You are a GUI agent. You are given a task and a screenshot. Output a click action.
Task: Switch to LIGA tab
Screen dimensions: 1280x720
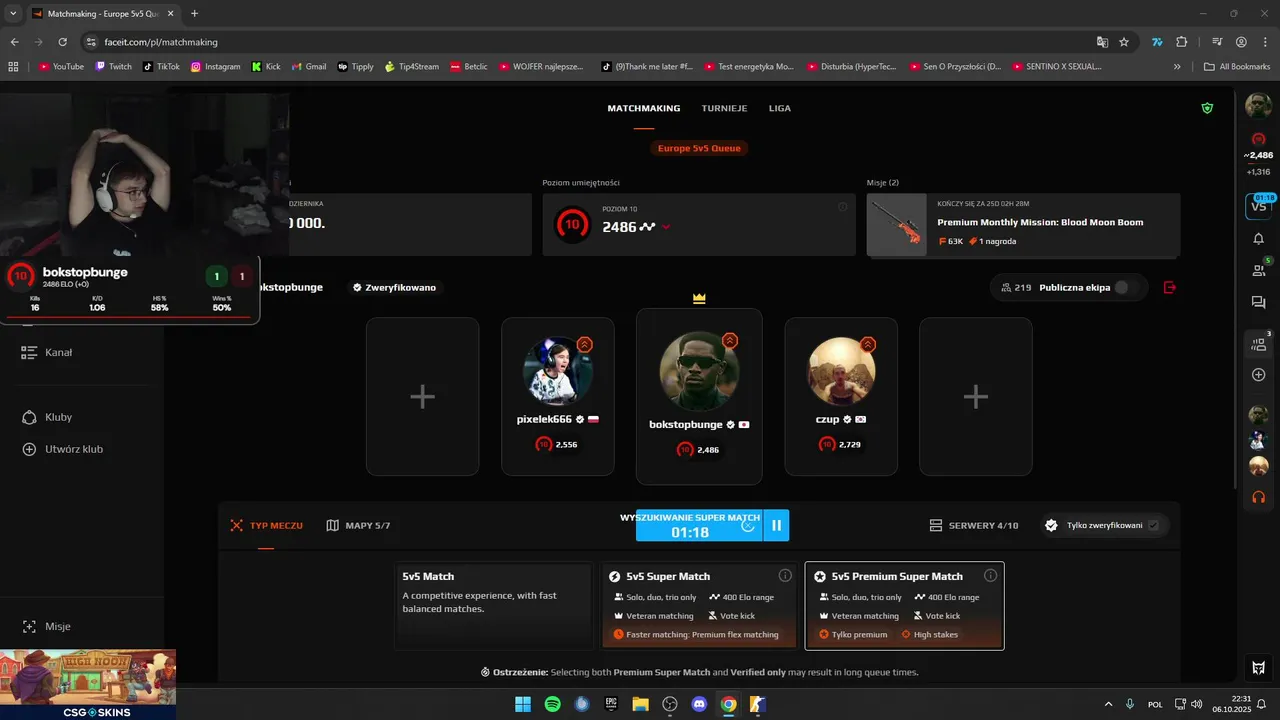pos(780,108)
